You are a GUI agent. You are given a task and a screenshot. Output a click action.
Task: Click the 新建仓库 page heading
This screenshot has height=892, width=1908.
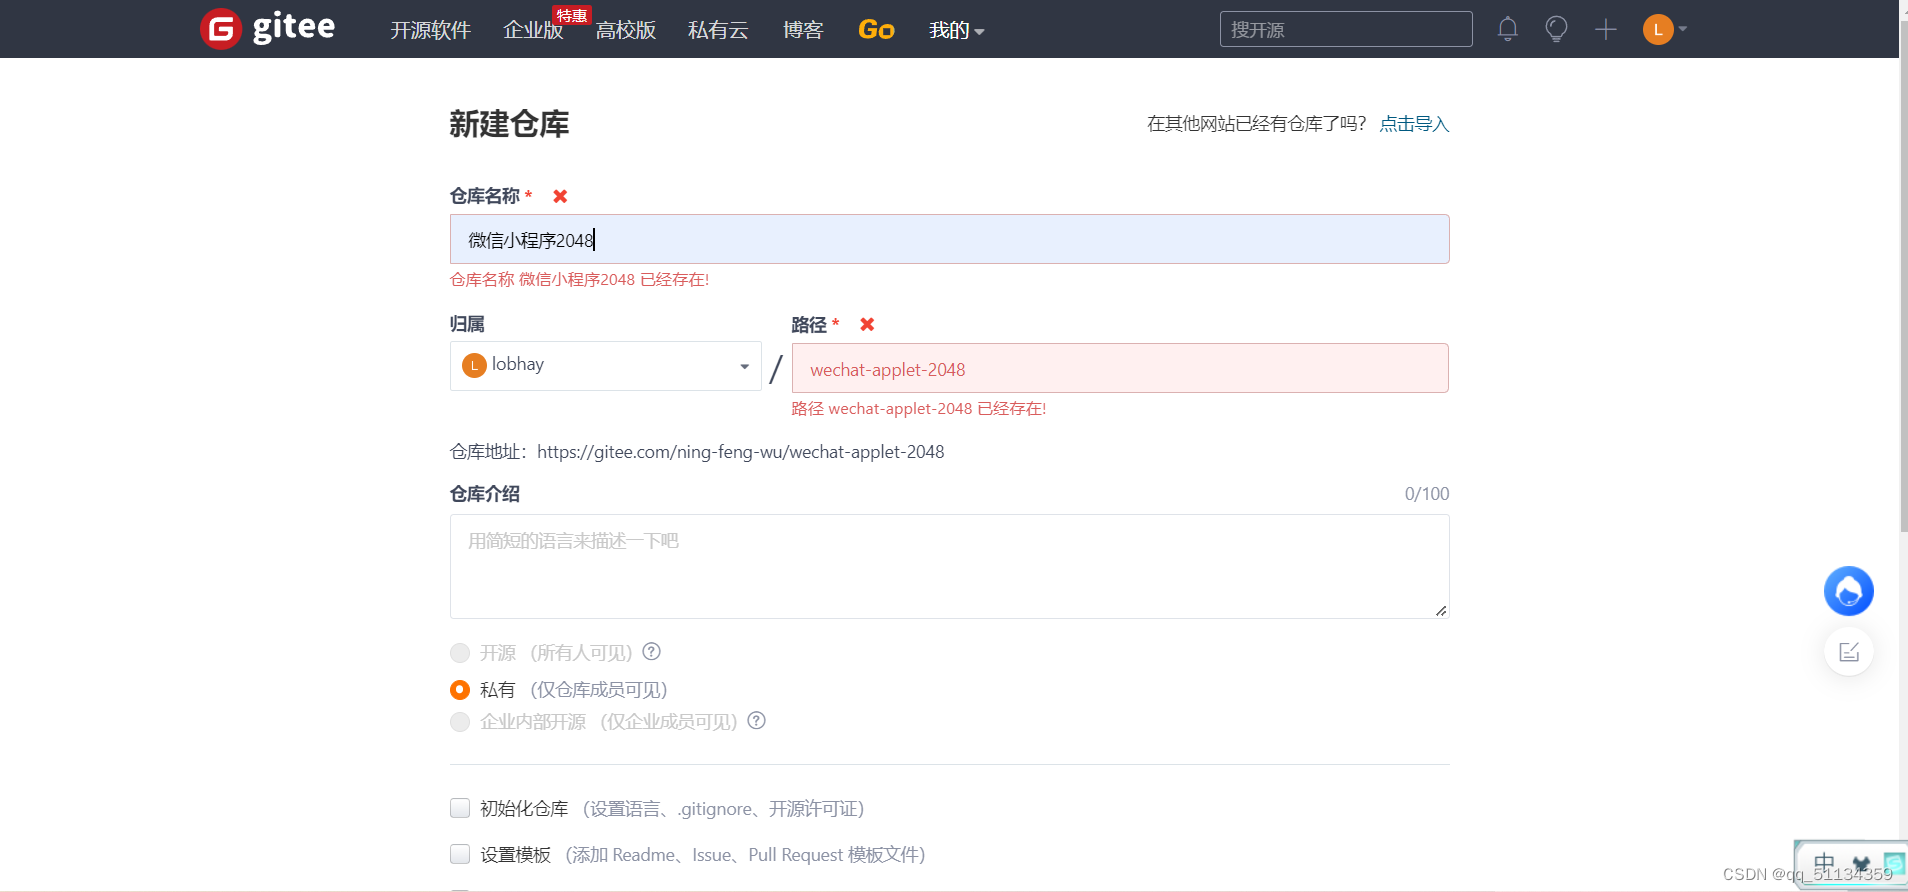[x=509, y=124]
